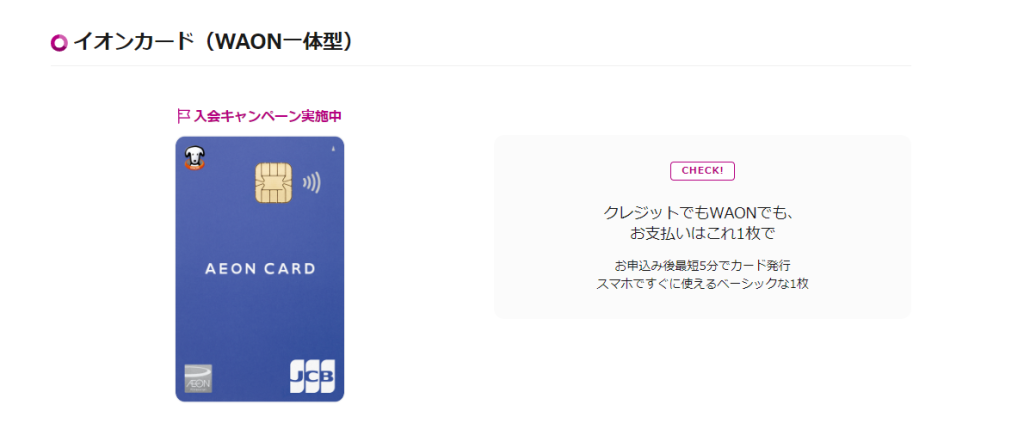The height and width of the screenshot is (423, 1024).
Task: Click the divider line under the heading
Action: 481,66
